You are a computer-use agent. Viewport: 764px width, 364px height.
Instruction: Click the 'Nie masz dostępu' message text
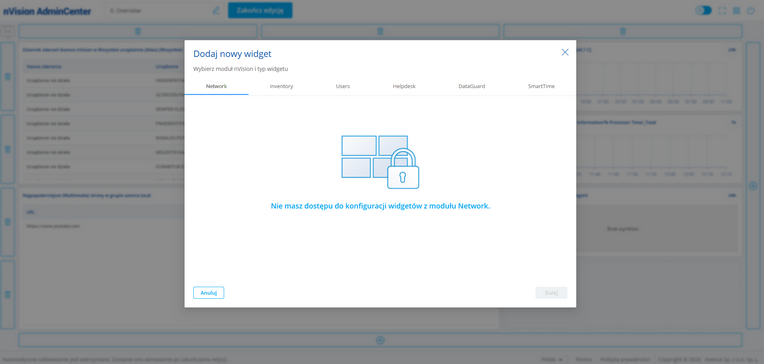380,206
